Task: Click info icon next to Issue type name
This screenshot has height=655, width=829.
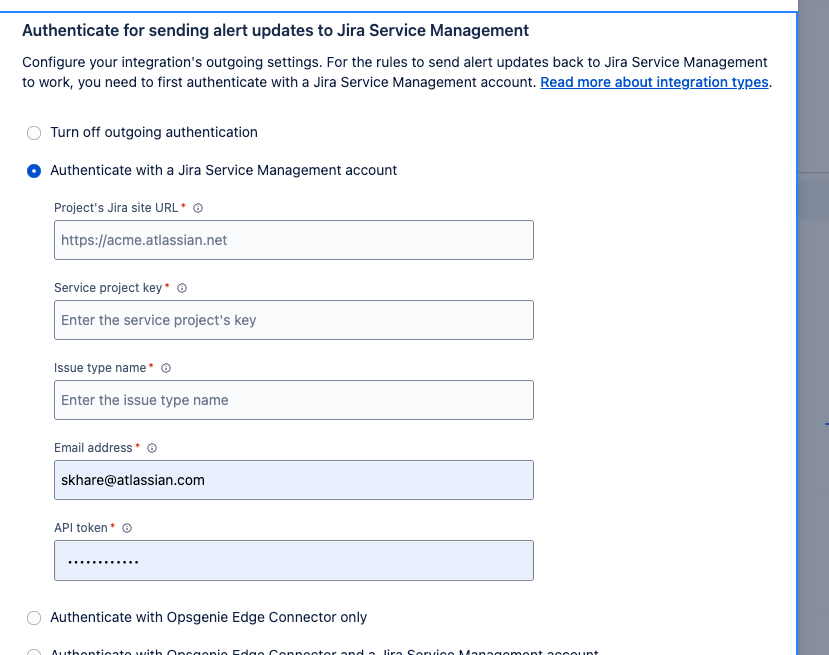Action: pyautogui.click(x=166, y=368)
